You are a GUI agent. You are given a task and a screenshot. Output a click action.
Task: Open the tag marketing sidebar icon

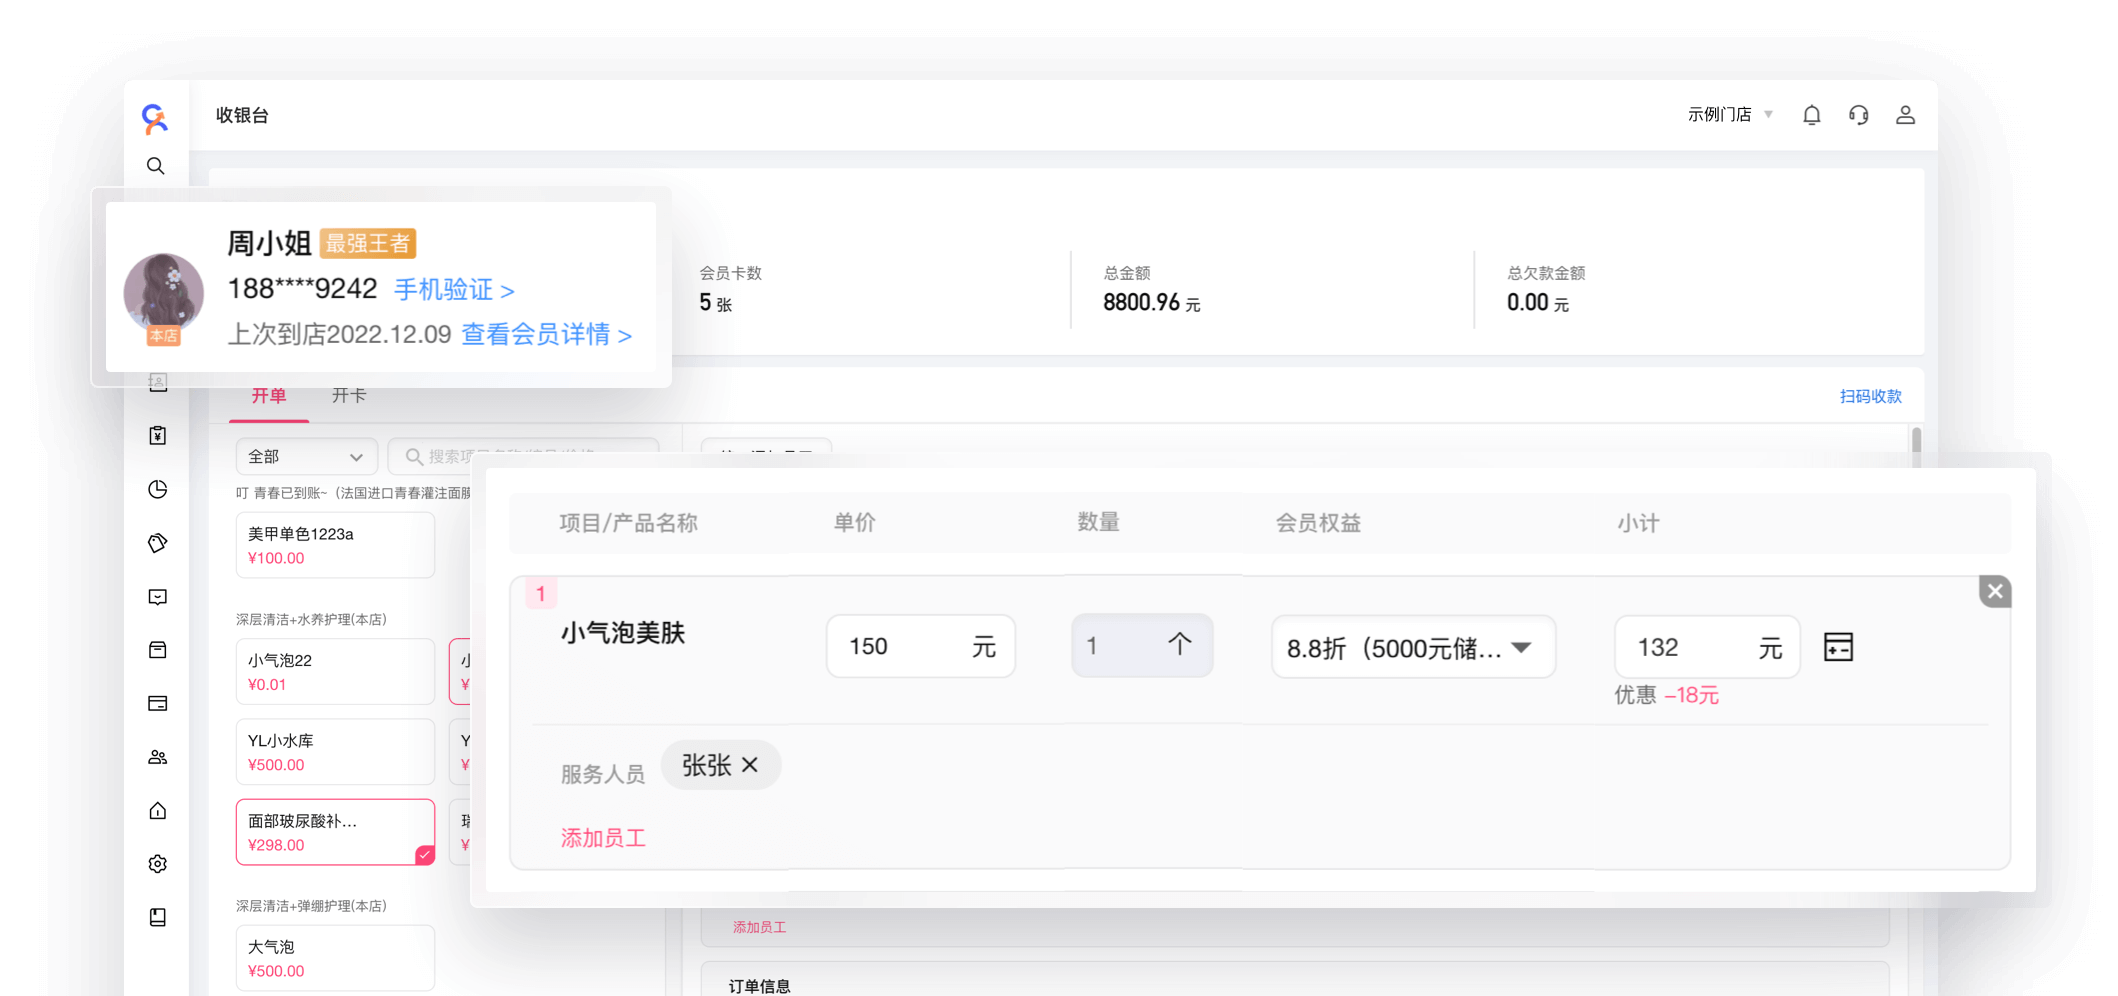[x=157, y=543]
